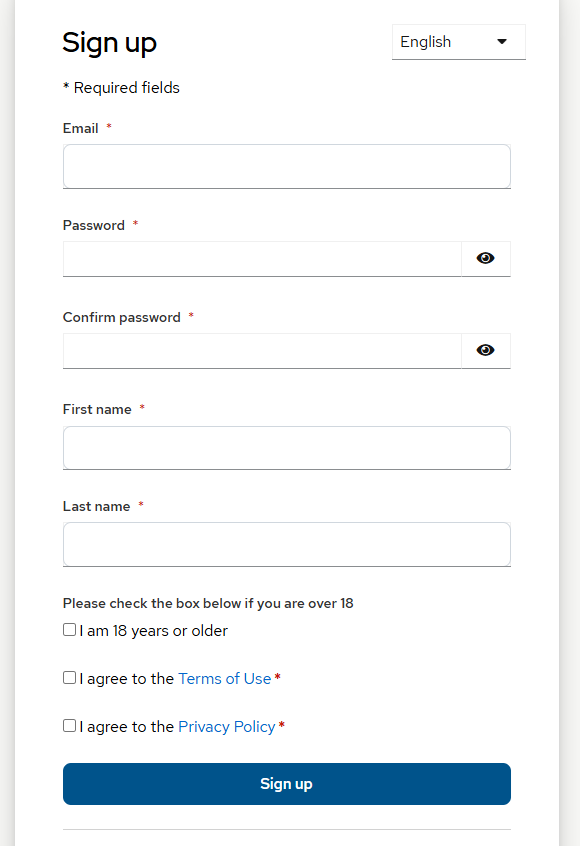Click the 'Required fields' notice text
This screenshot has width=580, height=846.
click(121, 87)
